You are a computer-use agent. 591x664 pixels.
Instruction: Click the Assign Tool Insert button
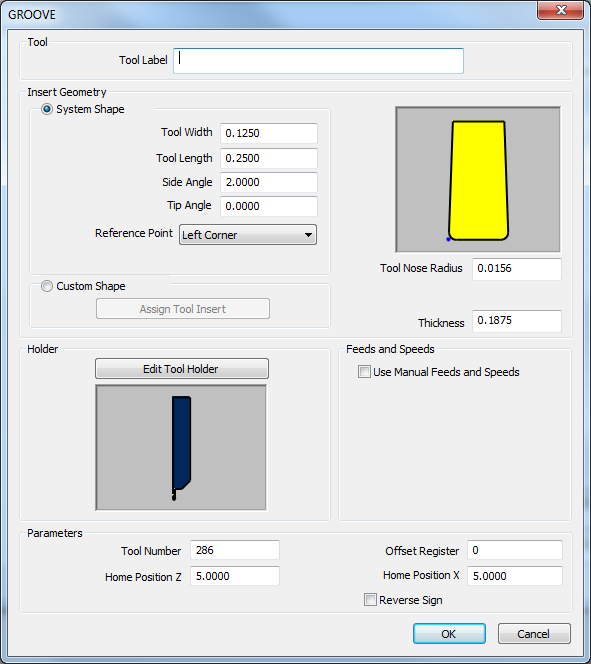pos(182,309)
